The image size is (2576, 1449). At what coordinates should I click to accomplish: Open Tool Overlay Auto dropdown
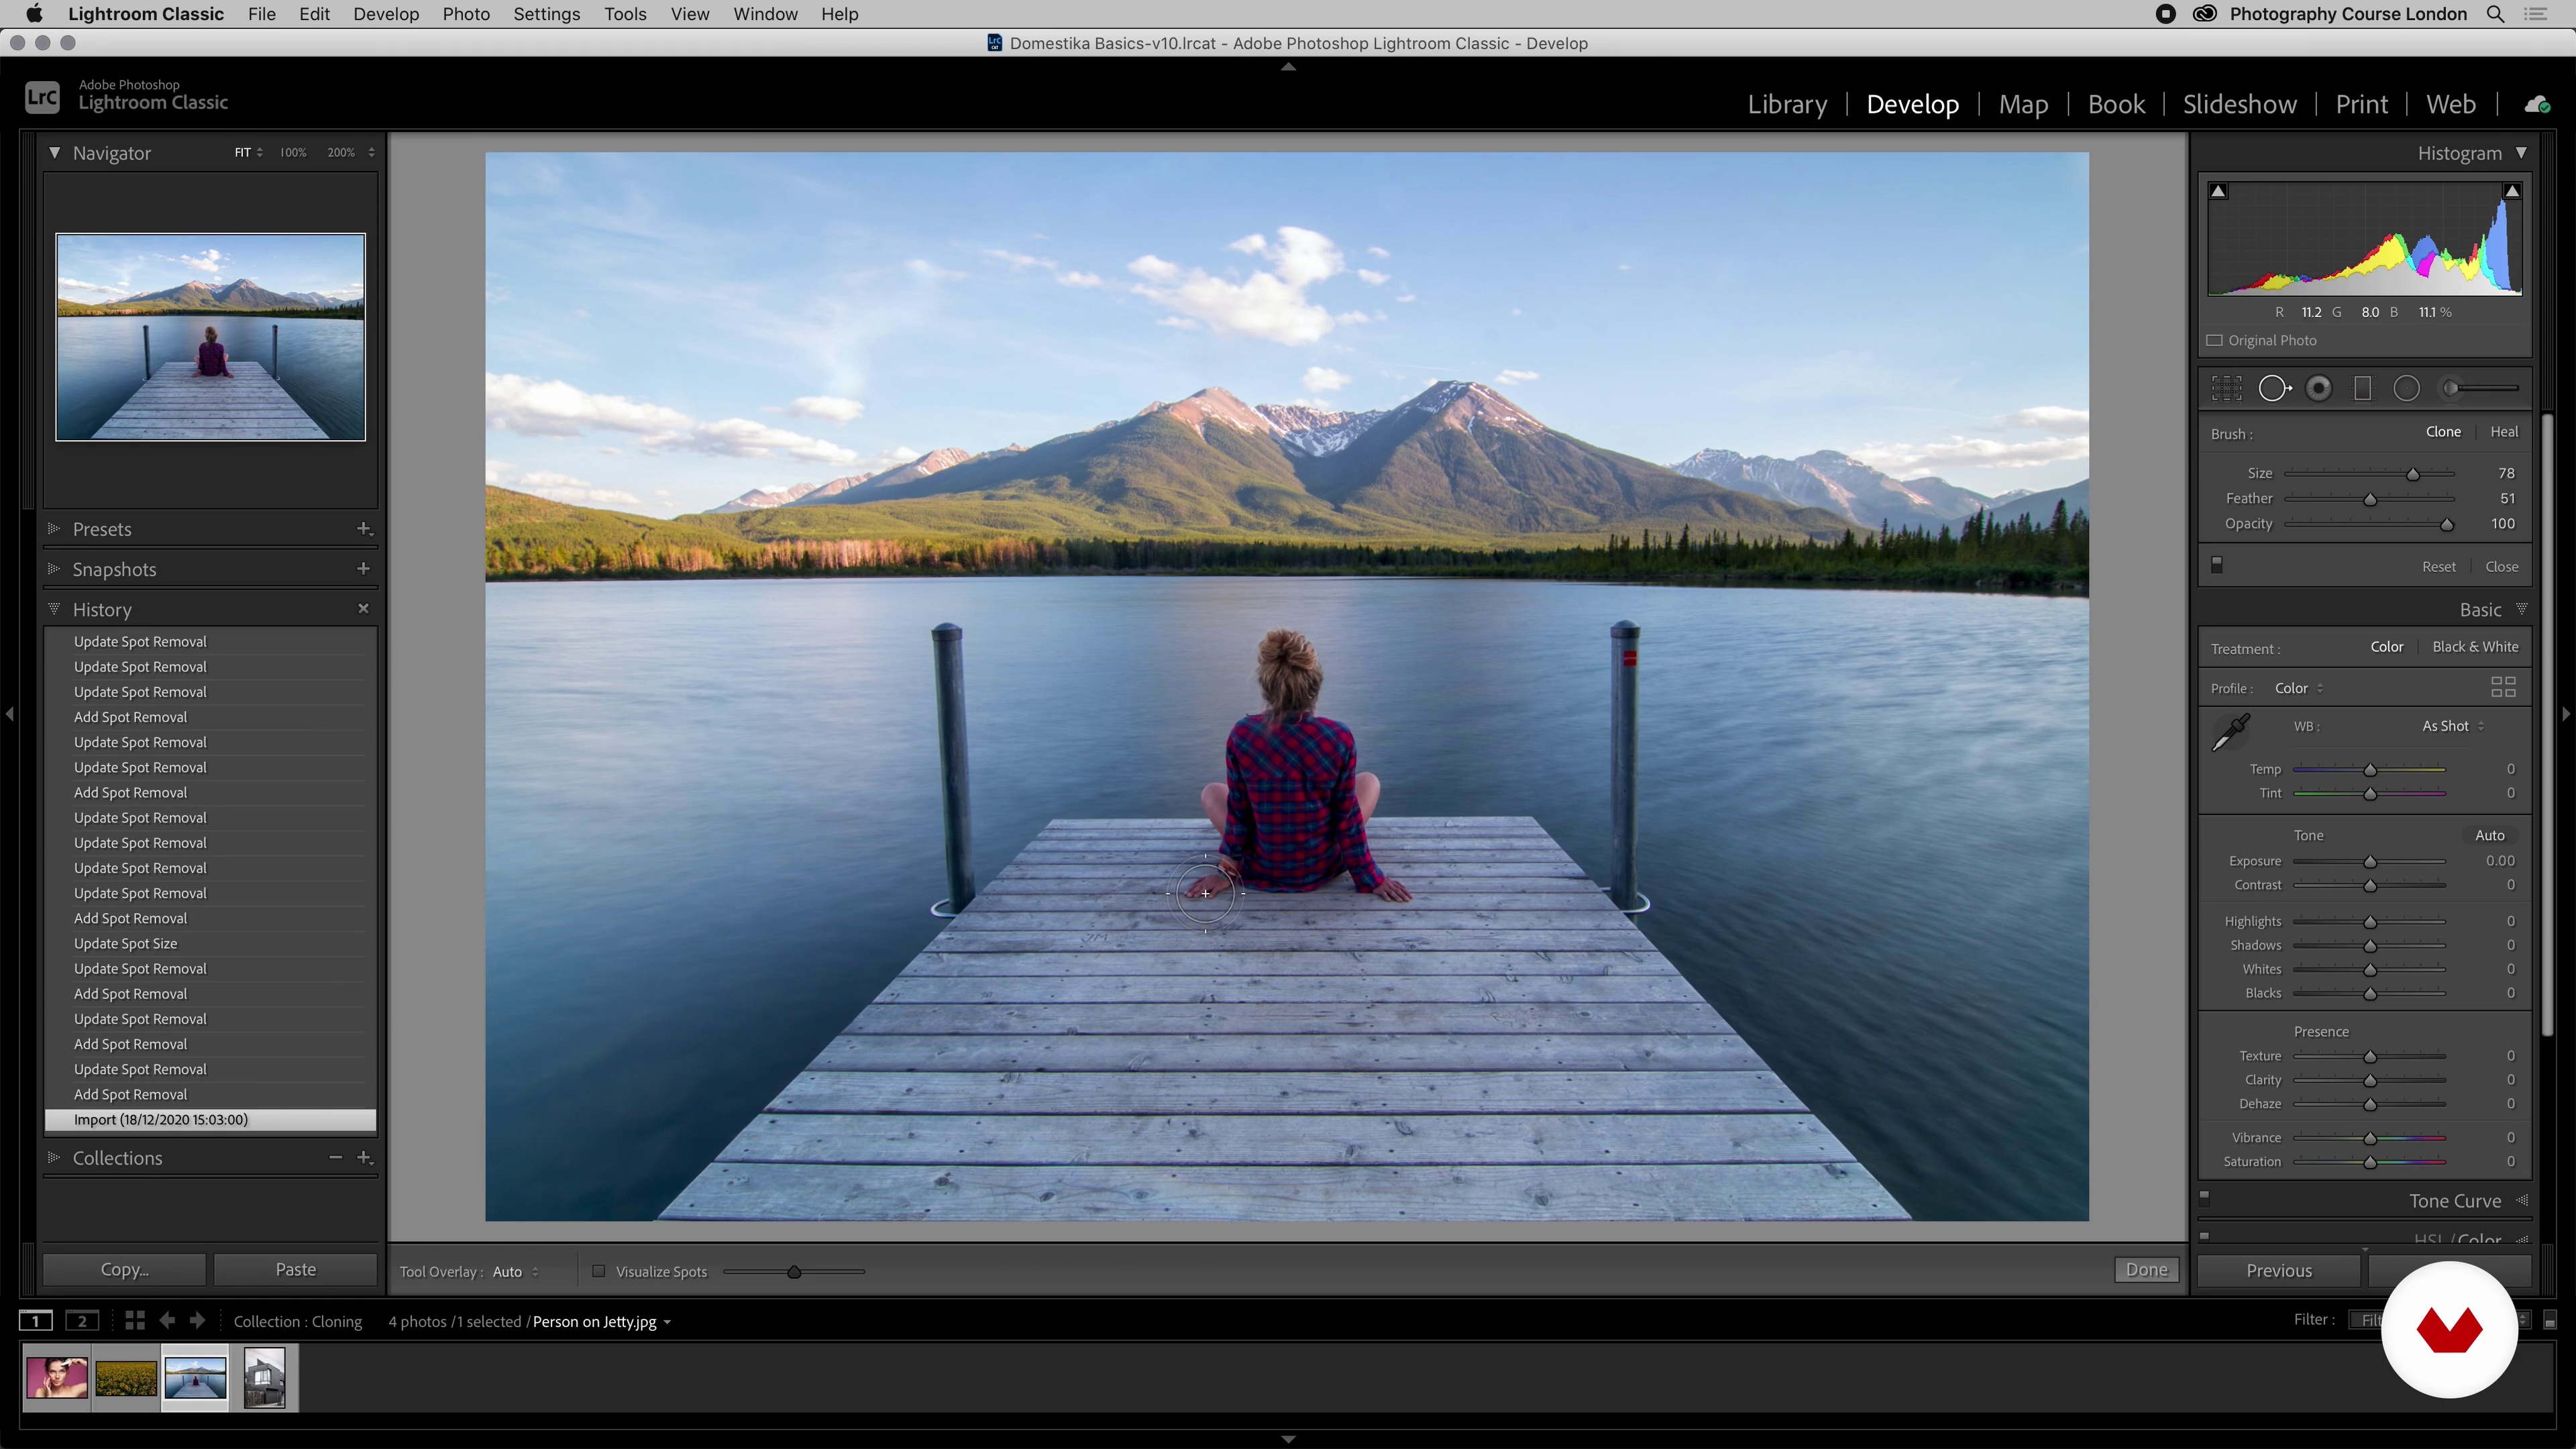coord(515,1272)
